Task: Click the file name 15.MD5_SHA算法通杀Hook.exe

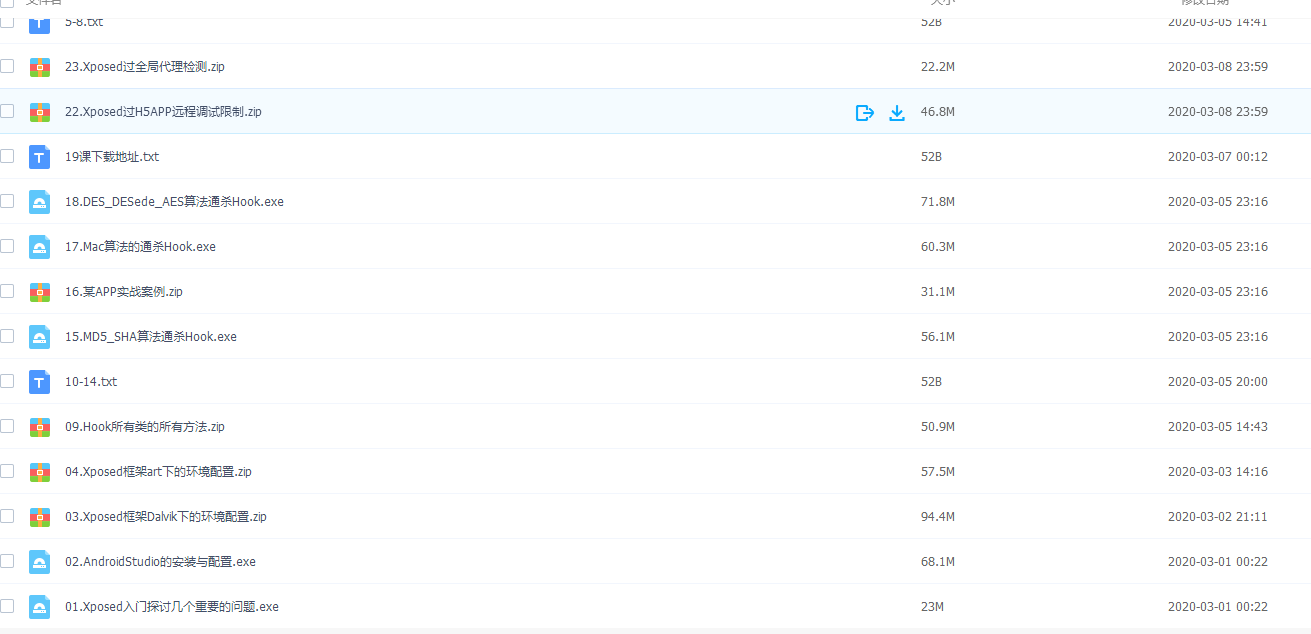Action: [151, 337]
